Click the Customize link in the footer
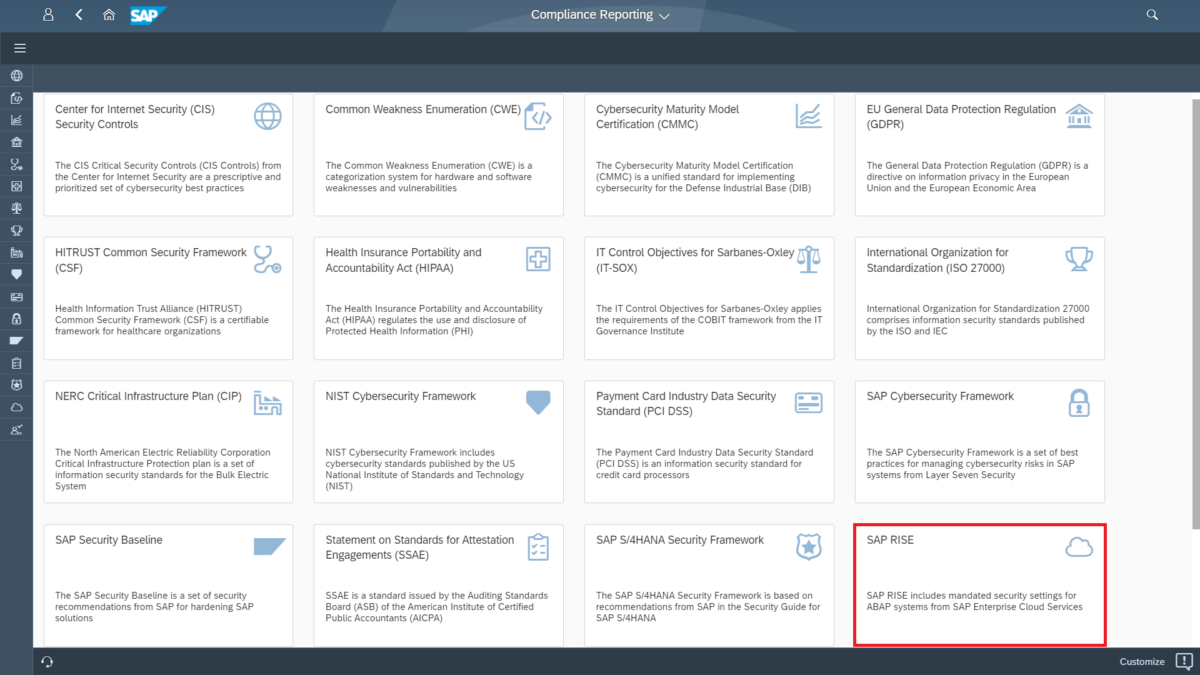The height and width of the screenshot is (675, 1200). 1141,661
